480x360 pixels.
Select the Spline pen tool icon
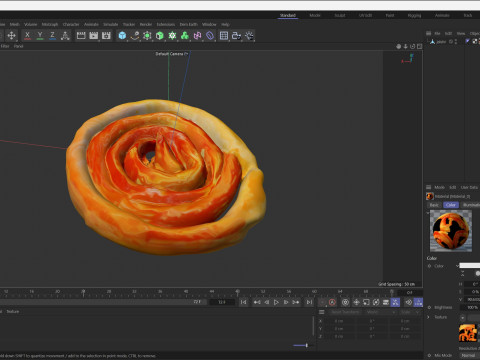(135, 35)
